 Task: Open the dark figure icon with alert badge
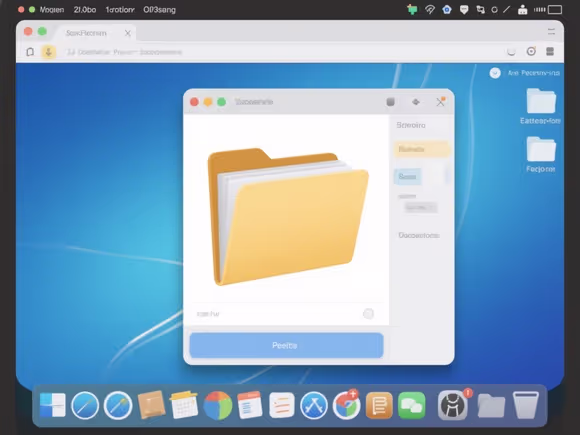pyautogui.click(x=453, y=405)
